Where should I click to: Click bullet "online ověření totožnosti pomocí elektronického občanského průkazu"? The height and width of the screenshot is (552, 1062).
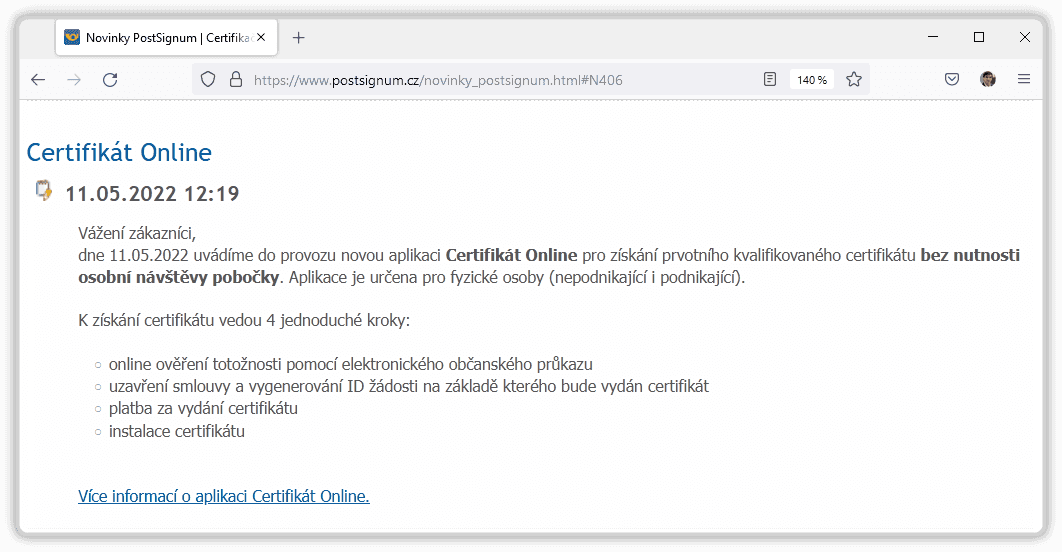[351, 364]
